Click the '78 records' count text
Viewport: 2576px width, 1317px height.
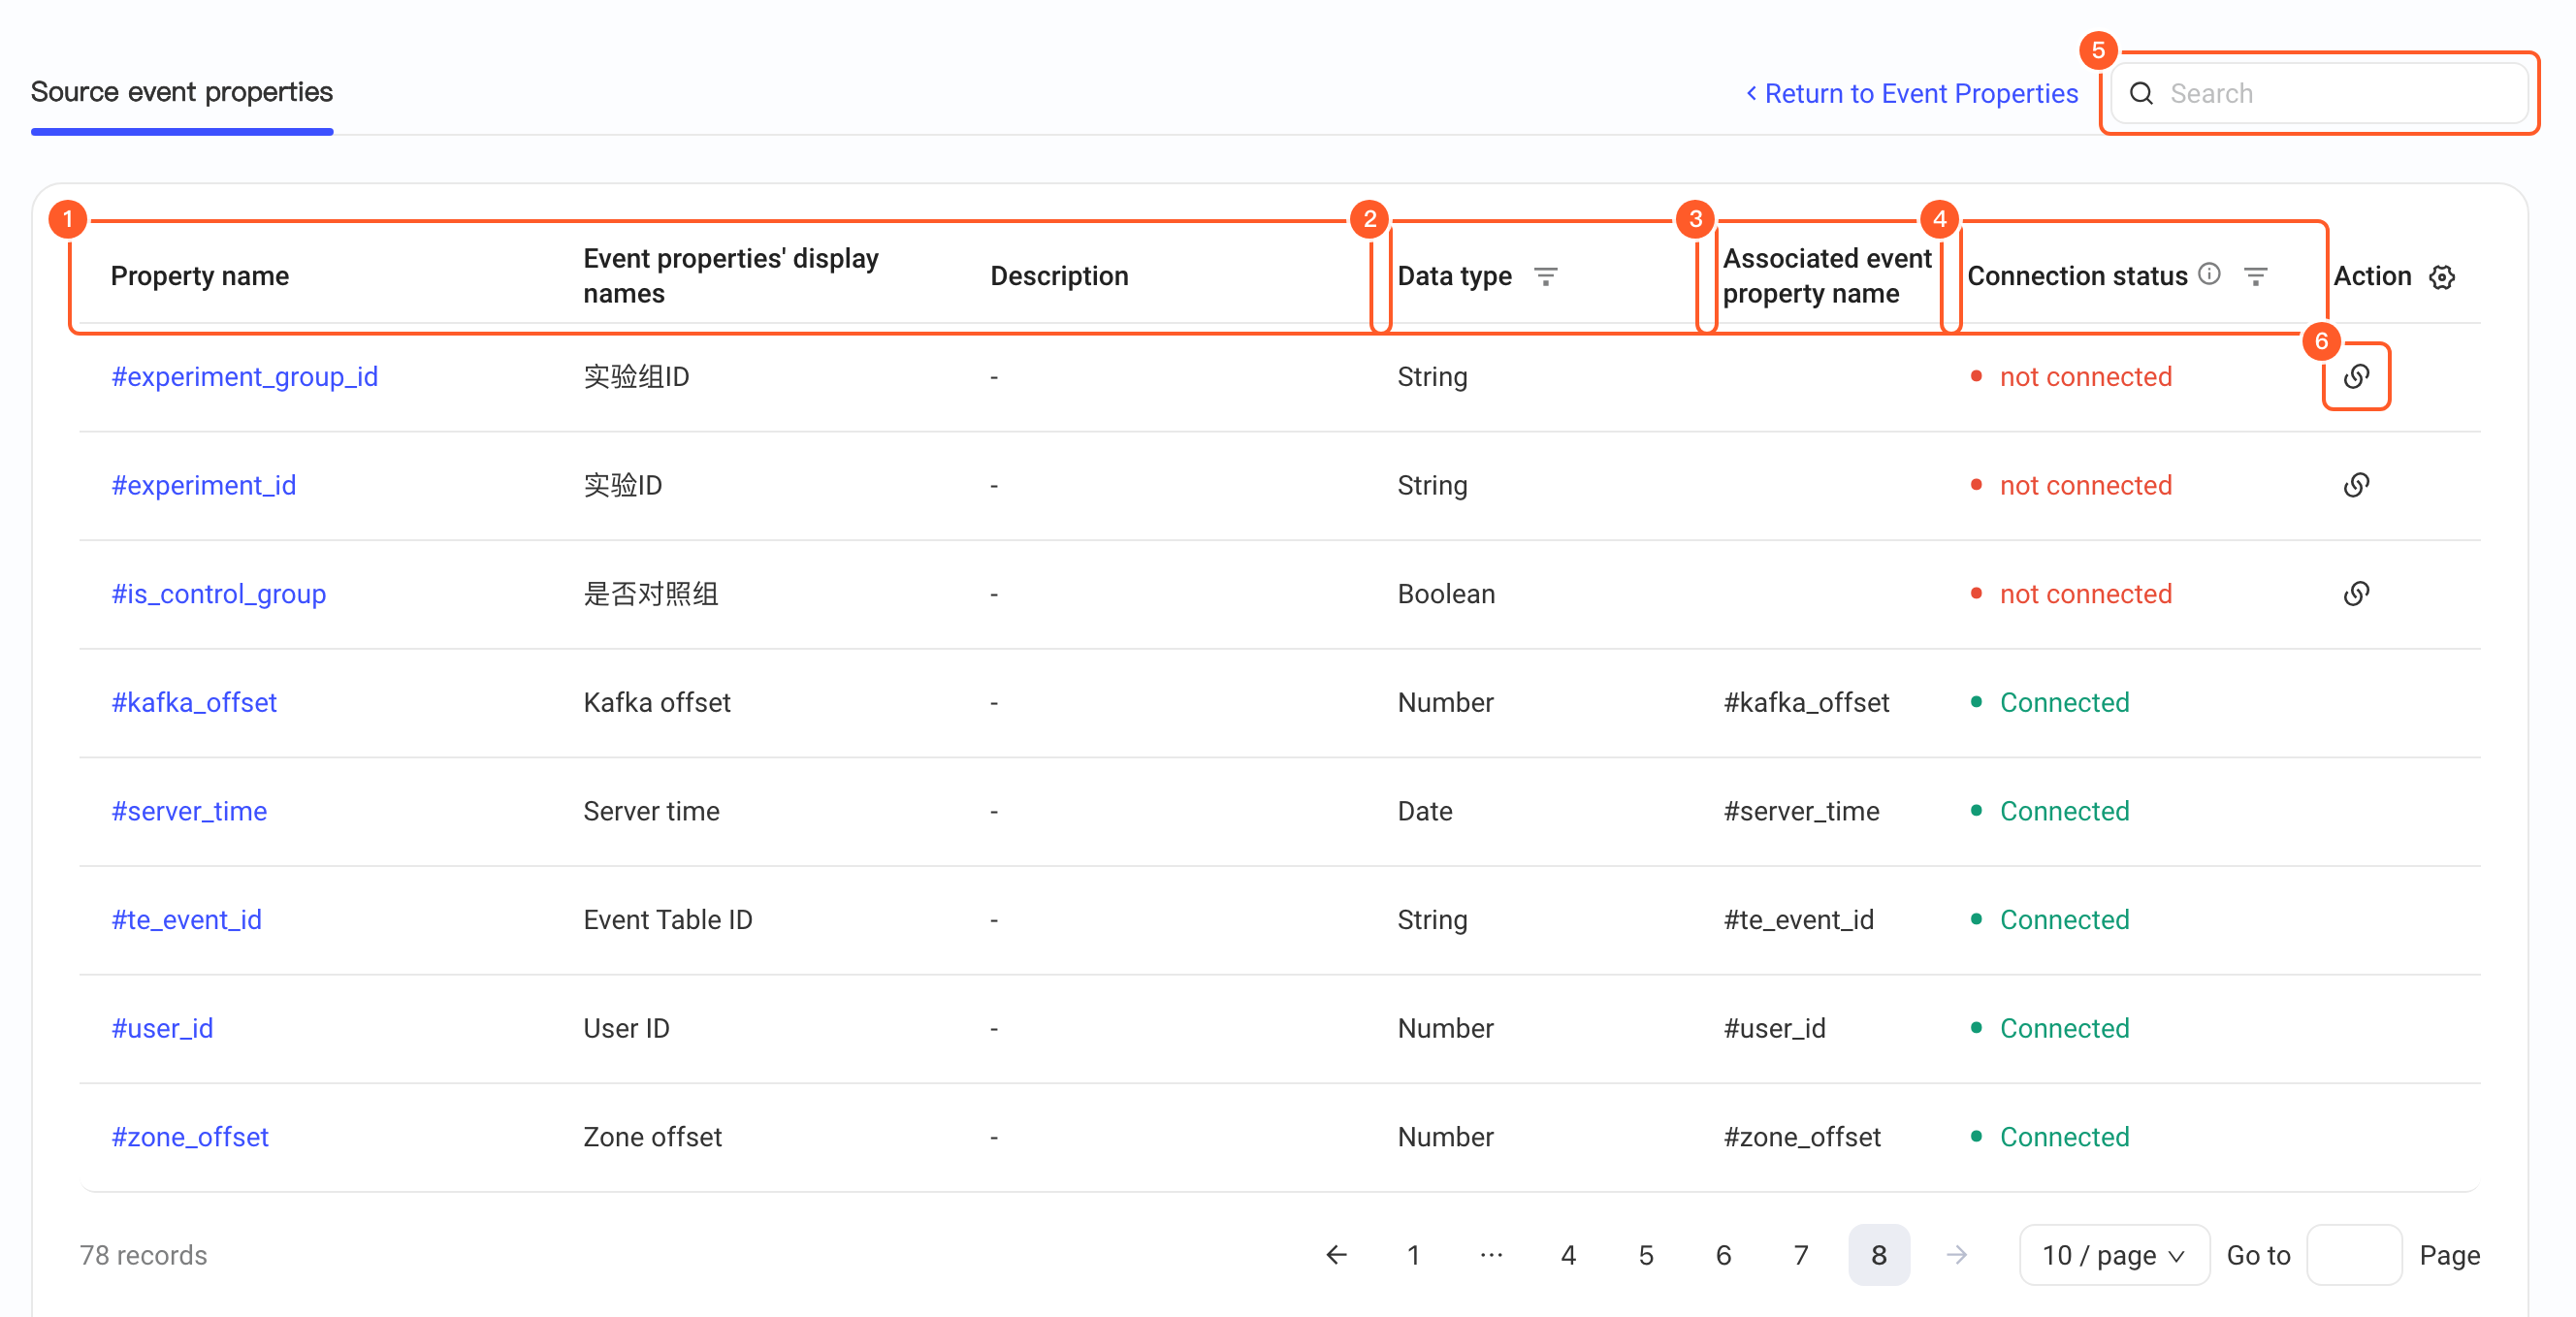point(143,1254)
